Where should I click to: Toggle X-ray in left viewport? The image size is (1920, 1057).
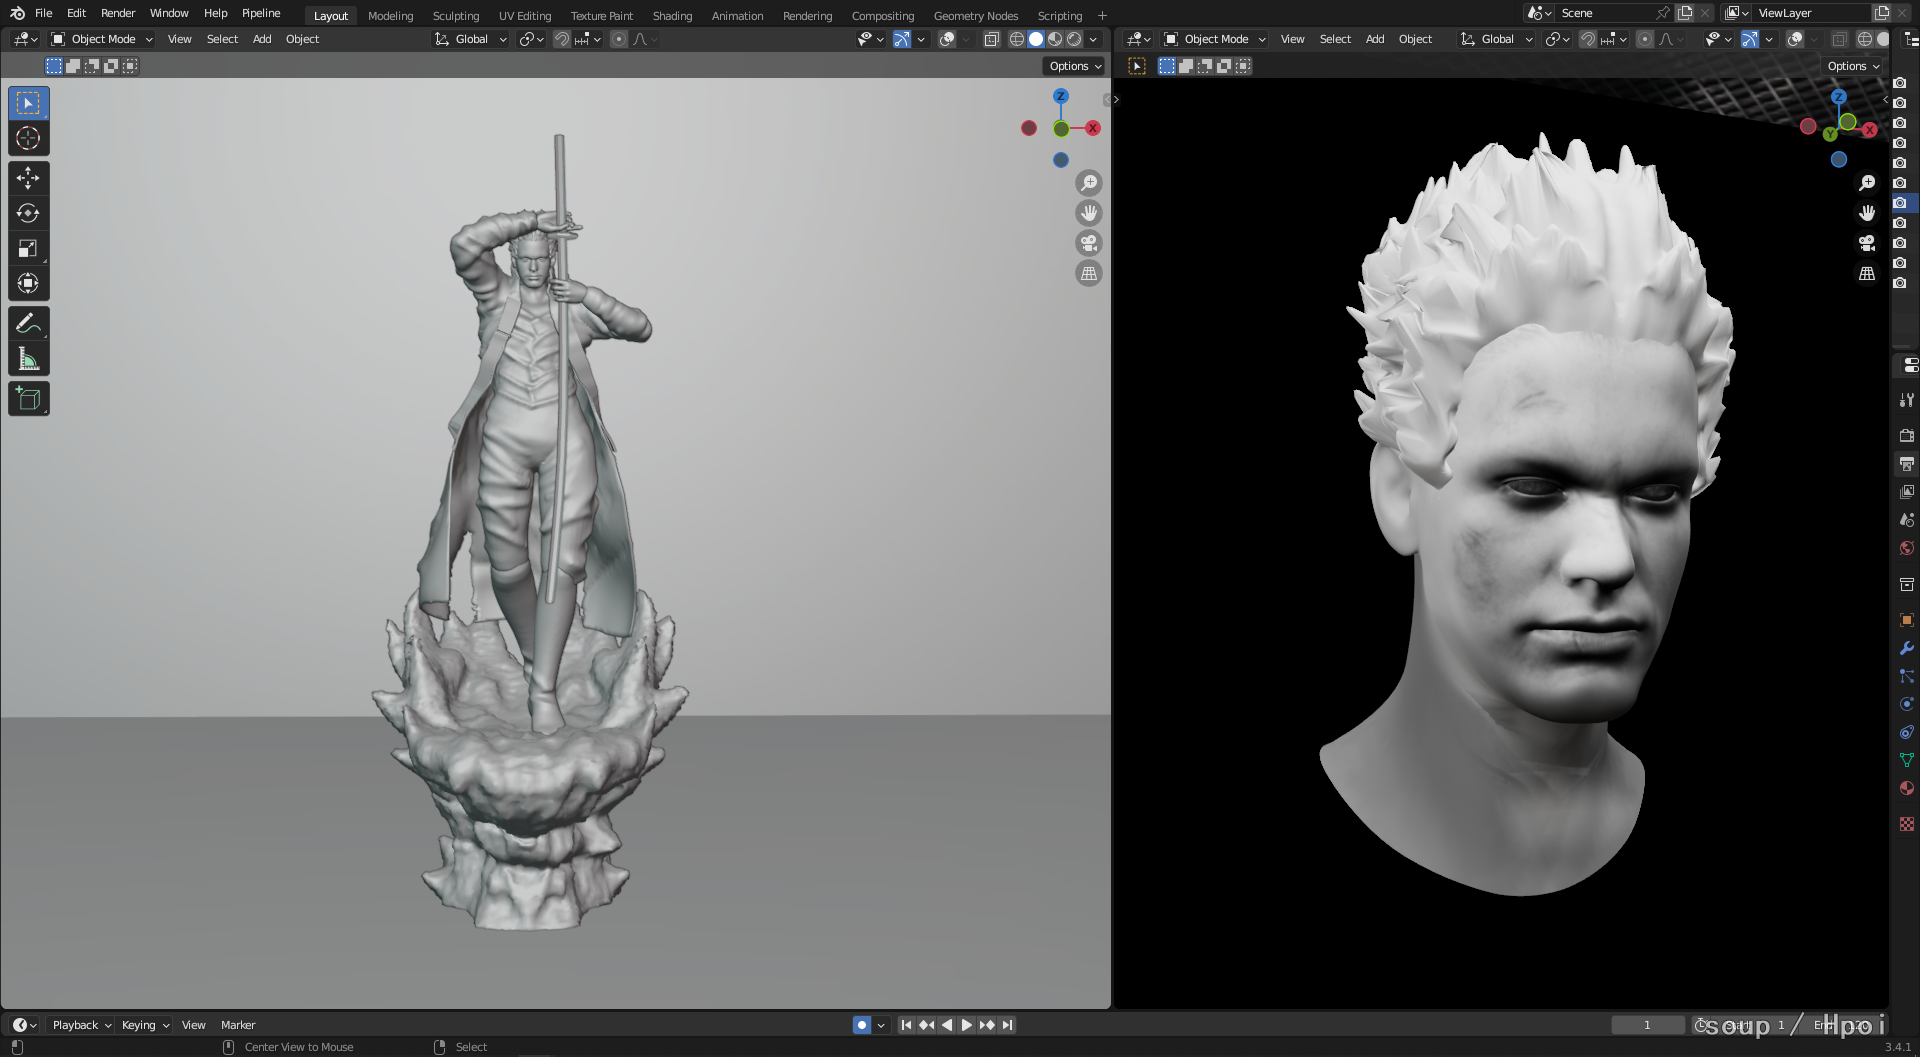coord(991,39)
